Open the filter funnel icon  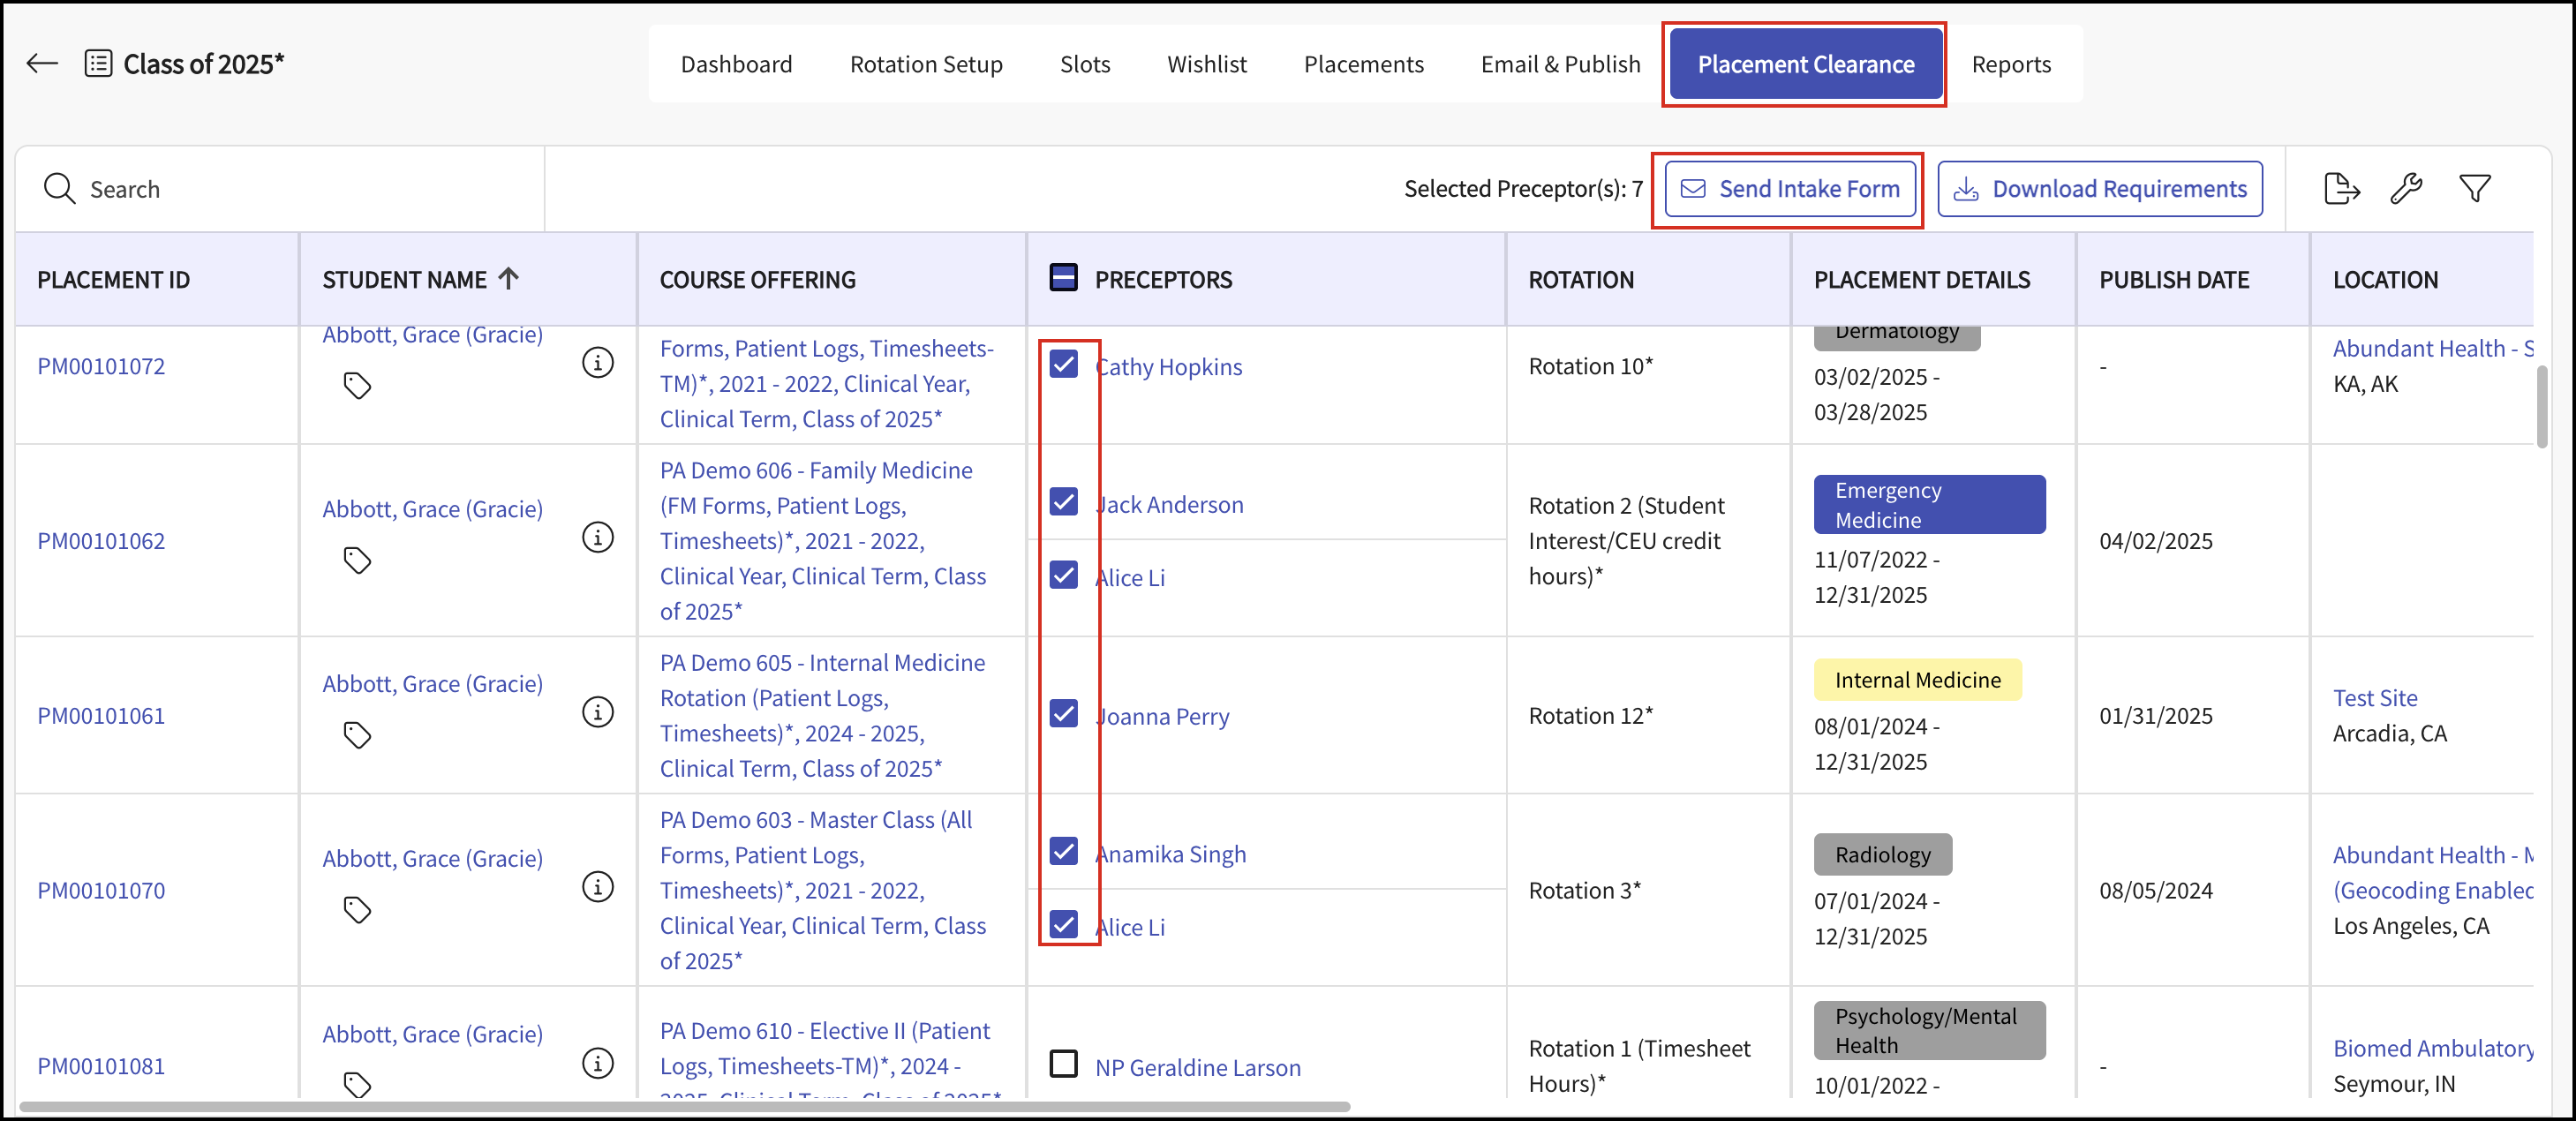(2474, 188)
